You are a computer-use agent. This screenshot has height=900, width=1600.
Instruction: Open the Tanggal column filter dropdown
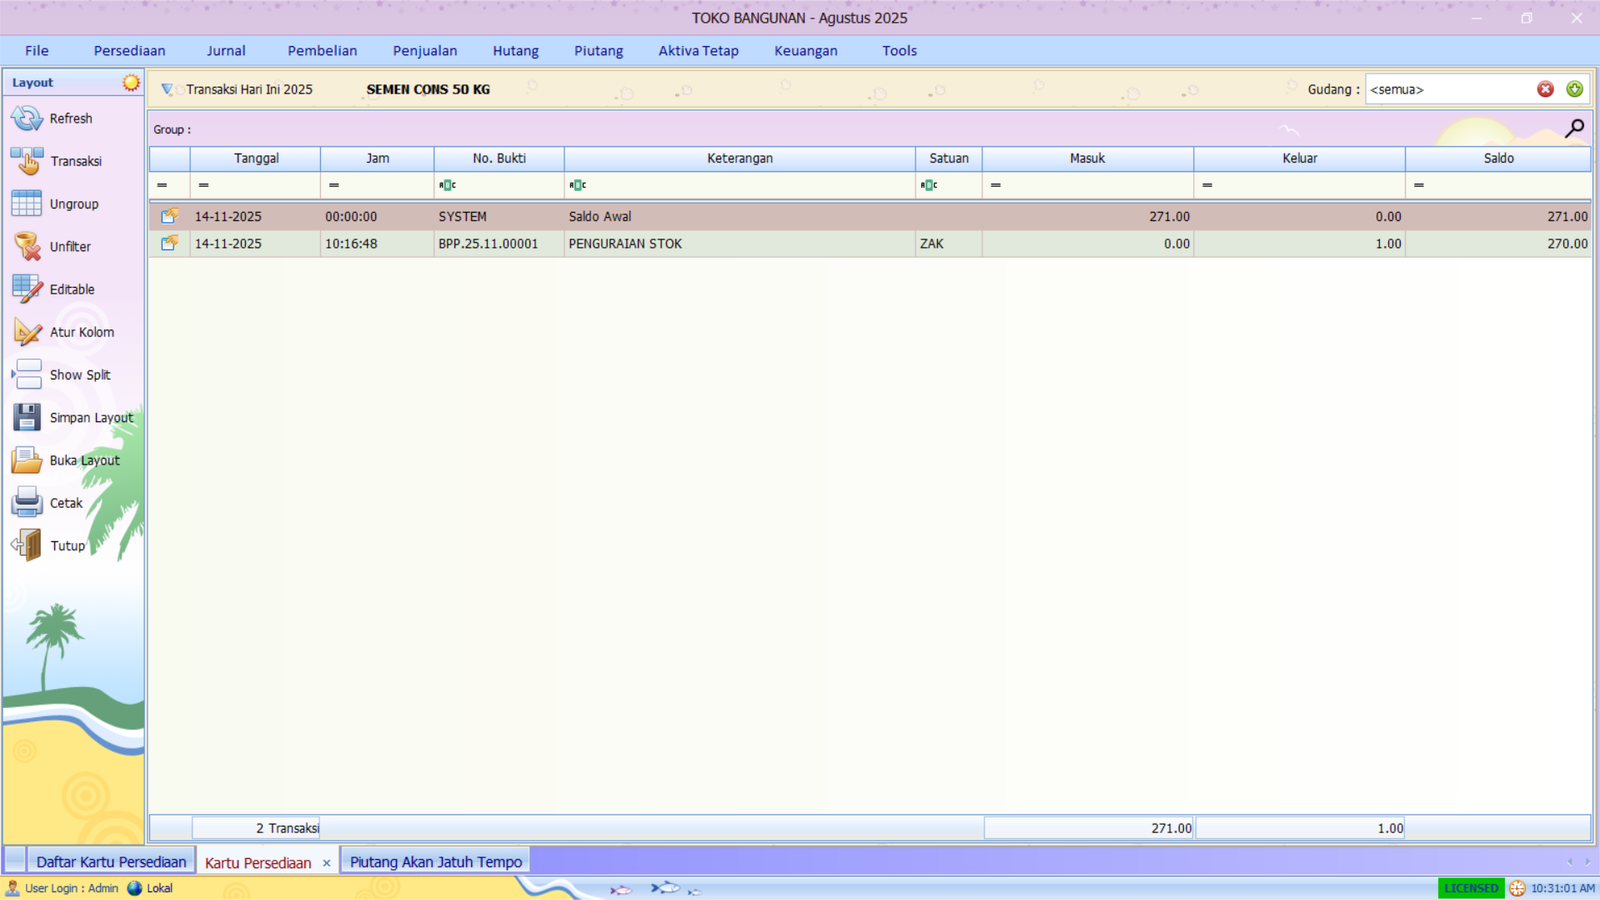[205, 184]
